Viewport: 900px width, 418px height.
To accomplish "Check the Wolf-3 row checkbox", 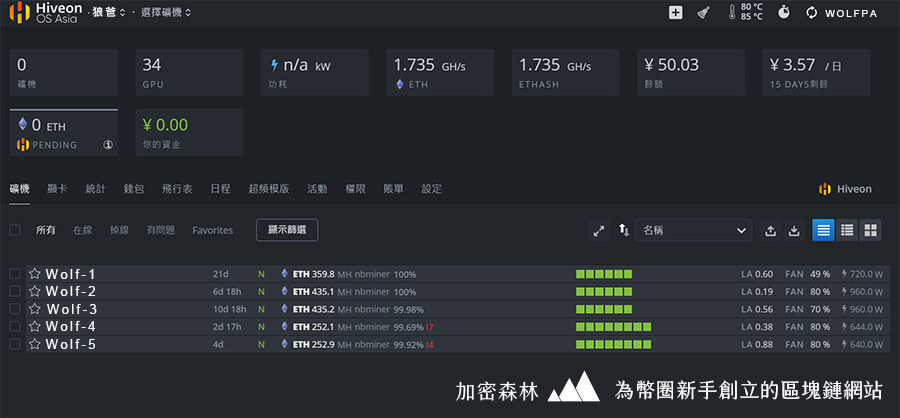I will (x=15, y=309).
